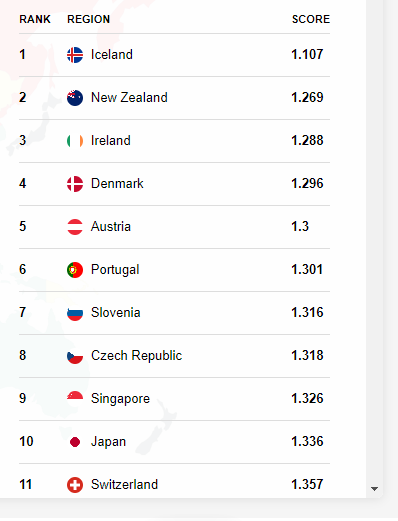This screenshot has height=521, width=398.
Task: Sort by the SCORE column header
Action: coord(311,19)
